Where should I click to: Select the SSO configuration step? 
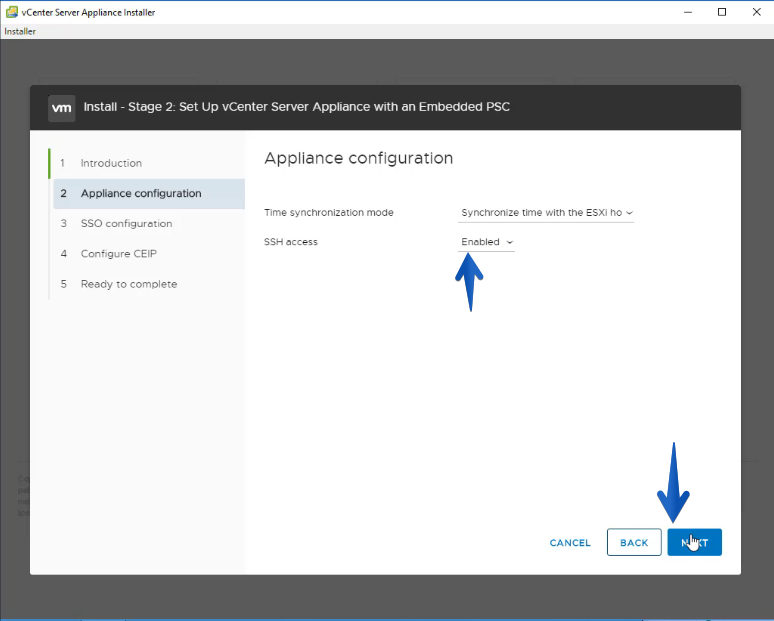click(x=149, y=223)
